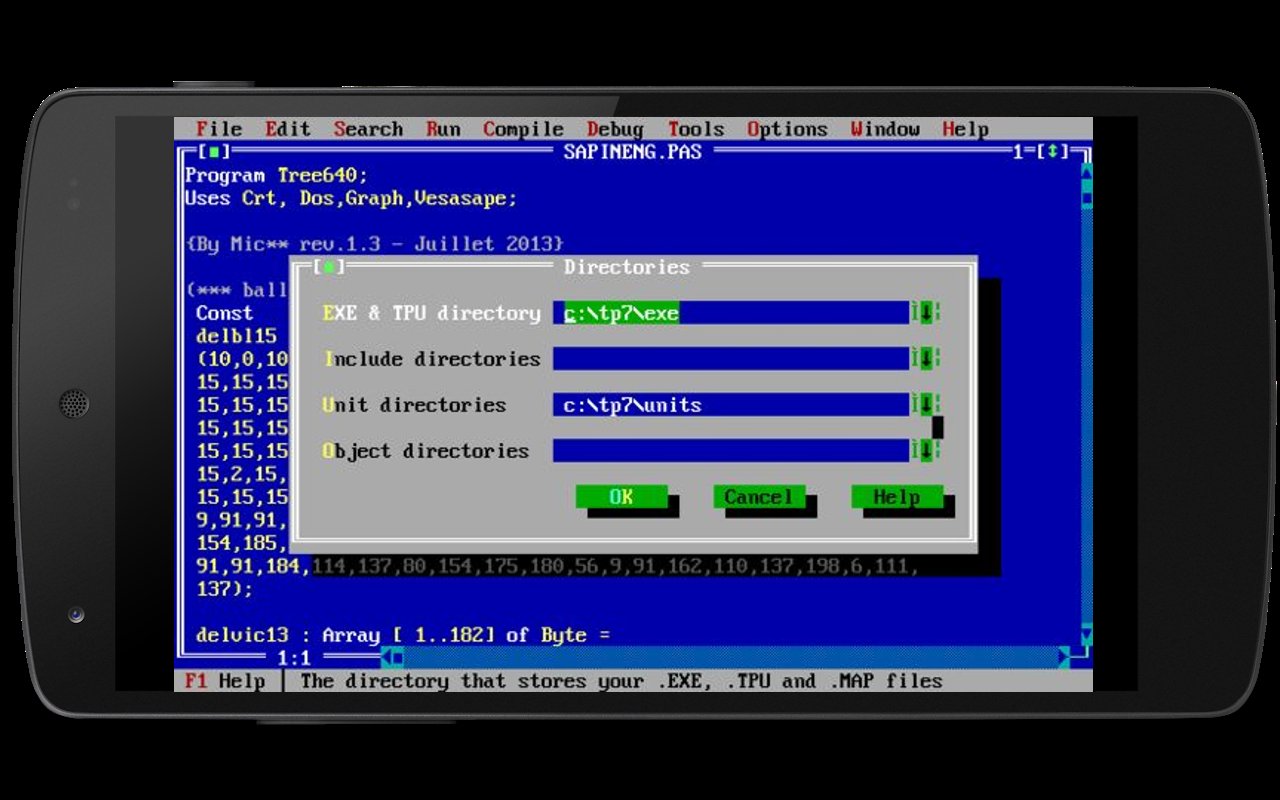Click OK to confirm directory settings
This screenshot has width=1280, height=800.
[x=622, y=496]
